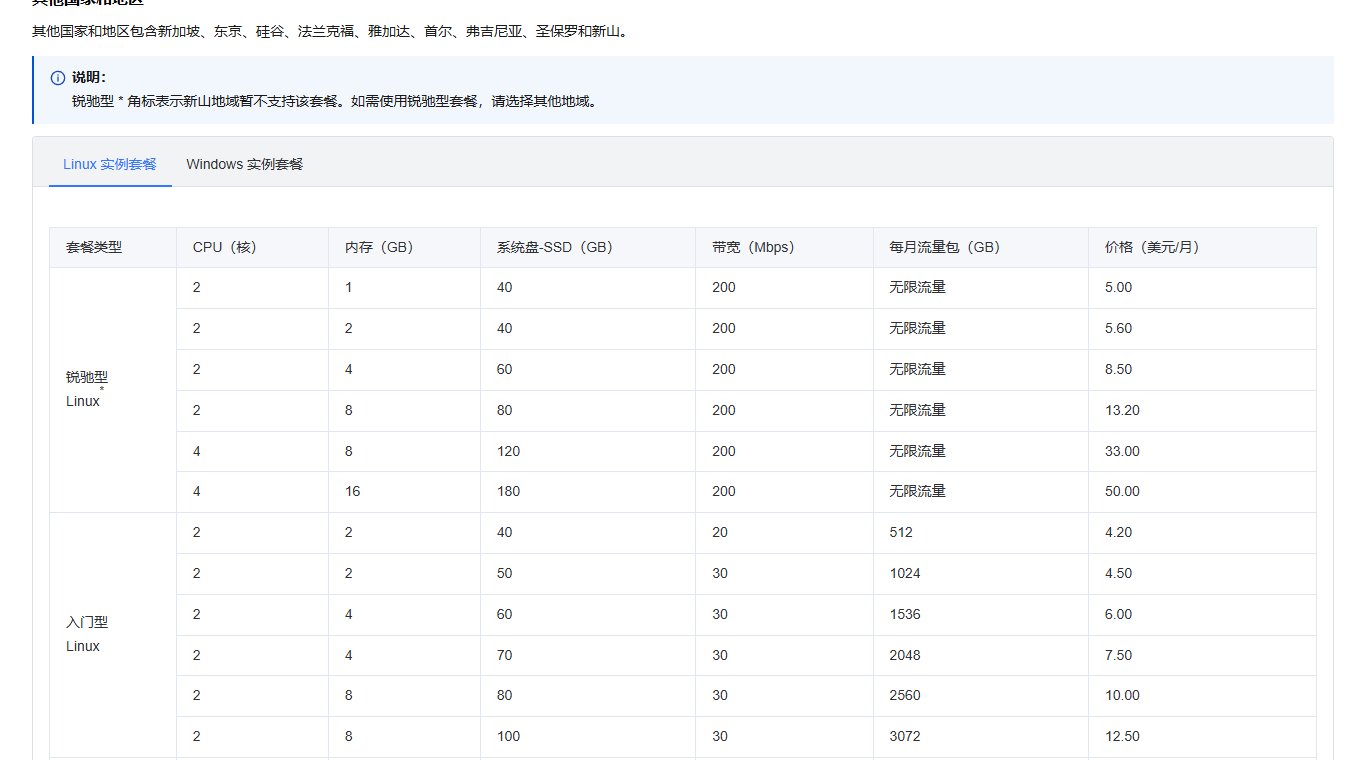Image resolution: width=1366 pixels, height=760 pixels.
Task: Click bandwidth 200 in the 8.50 row
Action: click(x=784, y=369)
